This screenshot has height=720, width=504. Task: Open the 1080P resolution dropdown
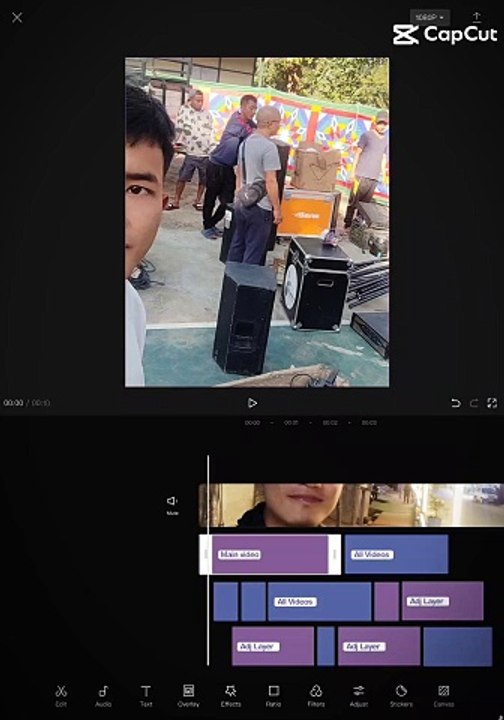430,17
